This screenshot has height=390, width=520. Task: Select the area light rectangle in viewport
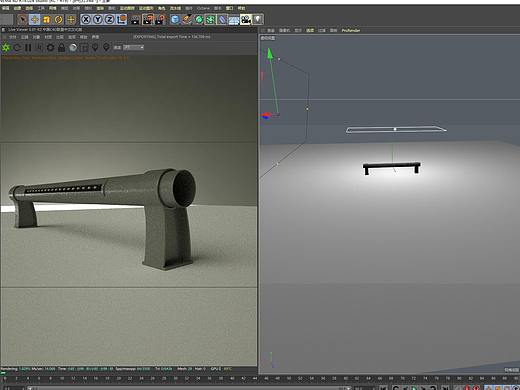pyautogui.click(x=396, y=129)
